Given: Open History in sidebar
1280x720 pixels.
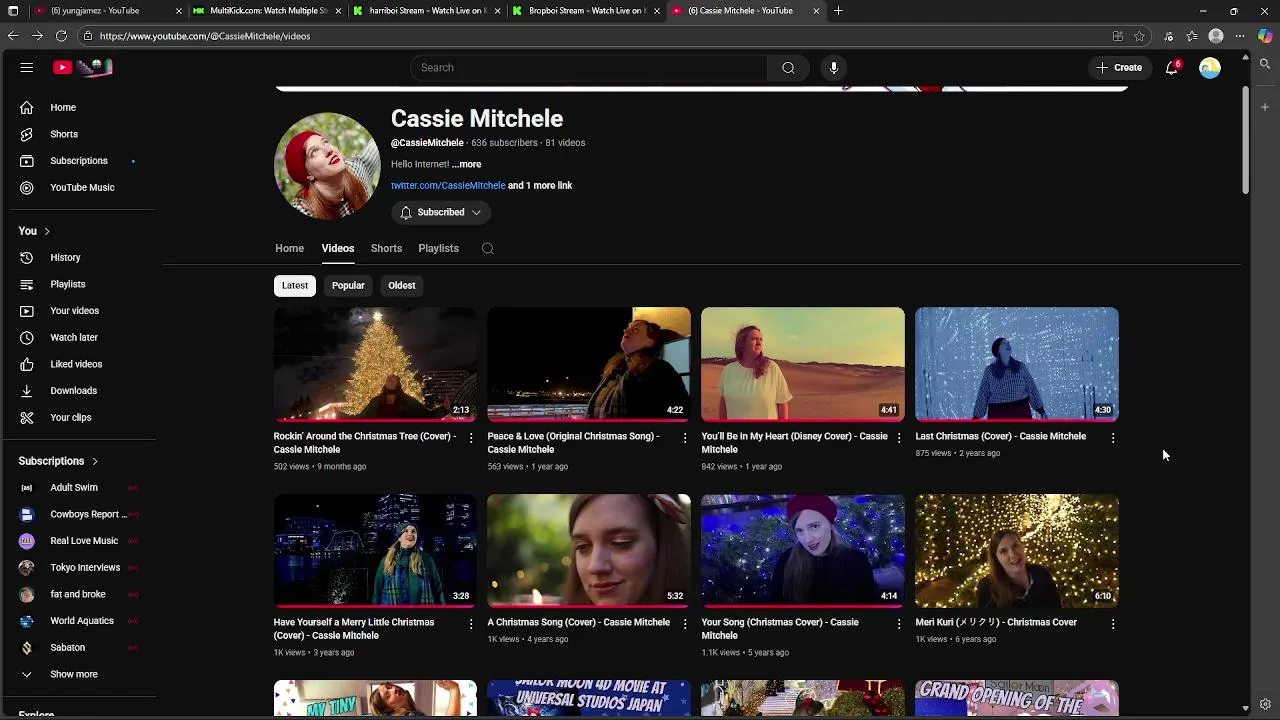Looking at the screenshot, I should click(81, 257).
